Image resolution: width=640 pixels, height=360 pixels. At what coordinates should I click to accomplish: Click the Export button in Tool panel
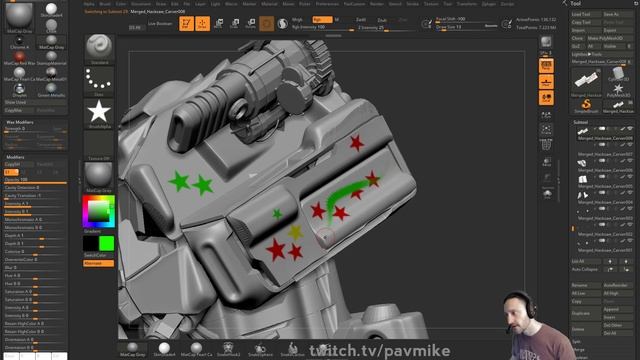point(618,30)
